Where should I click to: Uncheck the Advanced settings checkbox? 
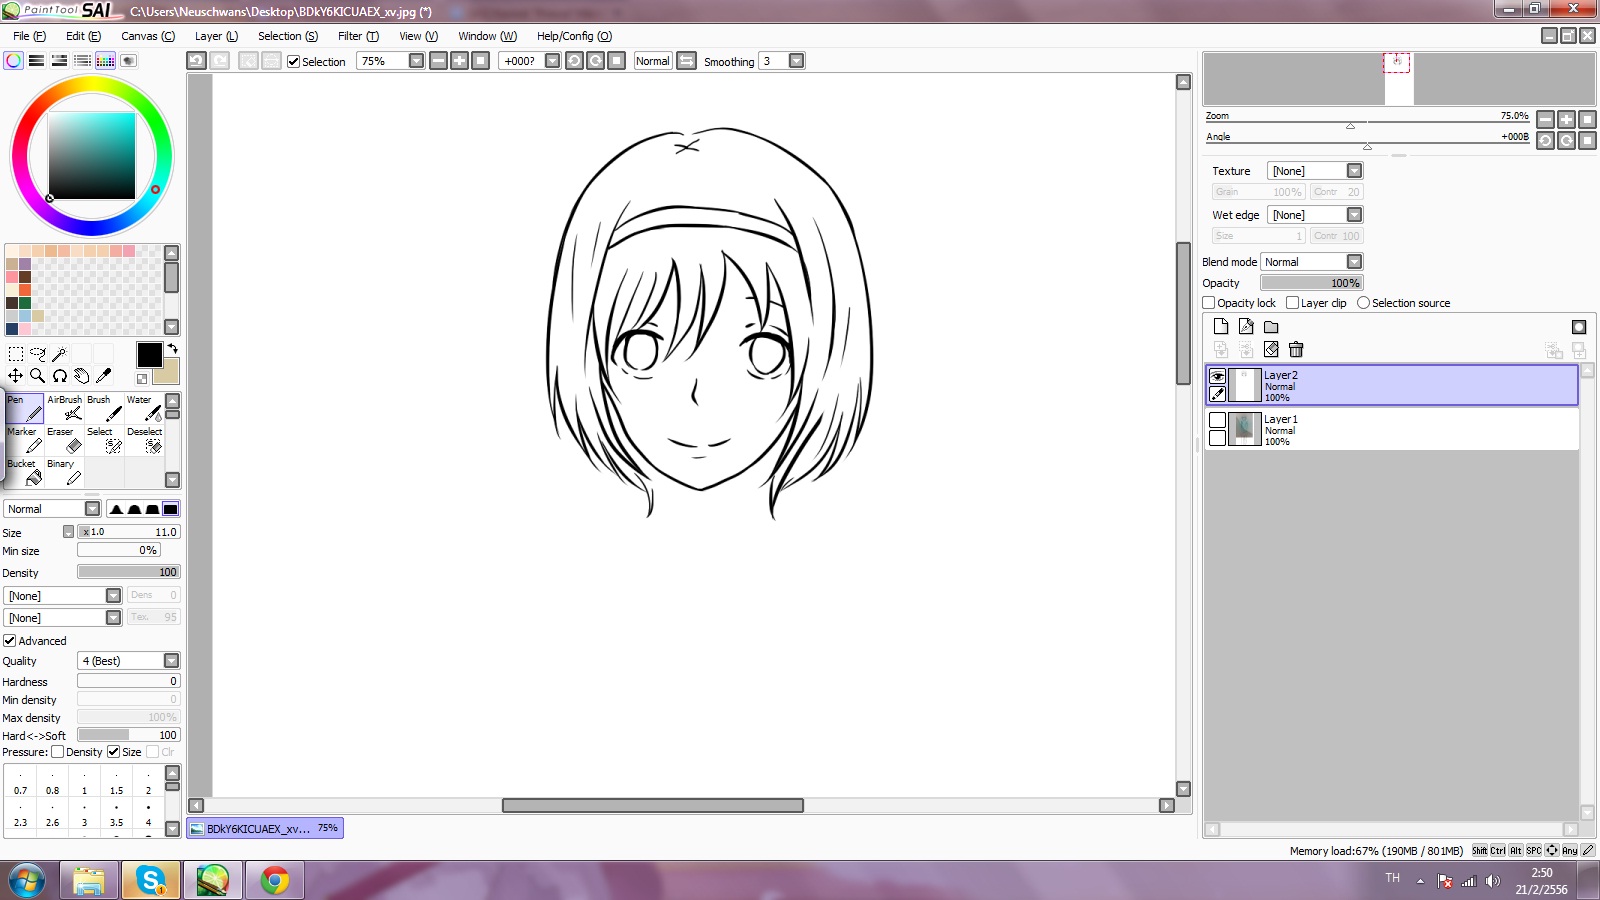click(10, 641)
